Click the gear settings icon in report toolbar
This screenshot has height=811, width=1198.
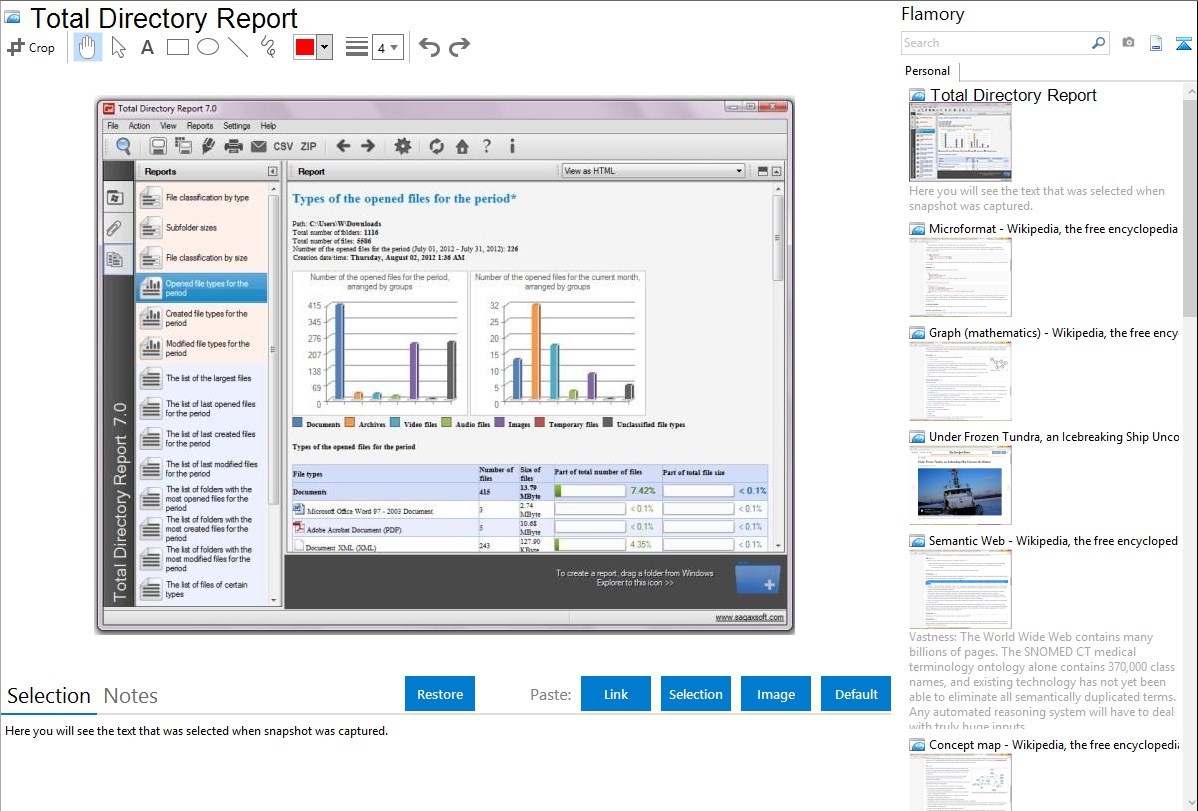coord(403,146)
